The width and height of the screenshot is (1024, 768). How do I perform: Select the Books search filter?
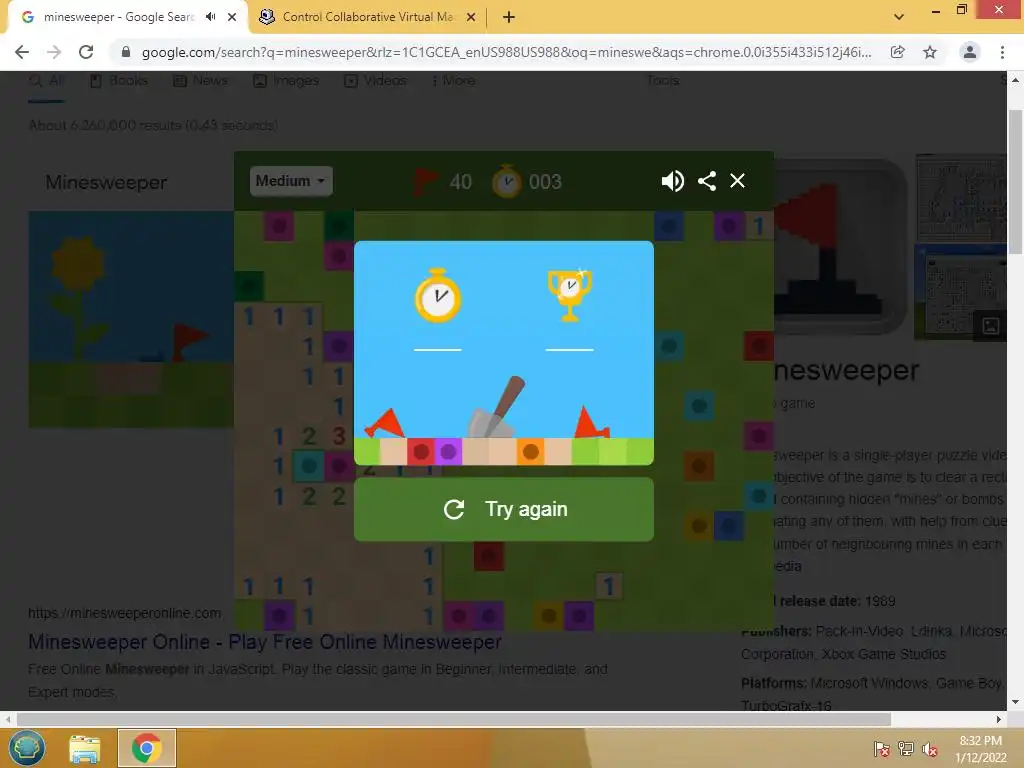[119, 81]
